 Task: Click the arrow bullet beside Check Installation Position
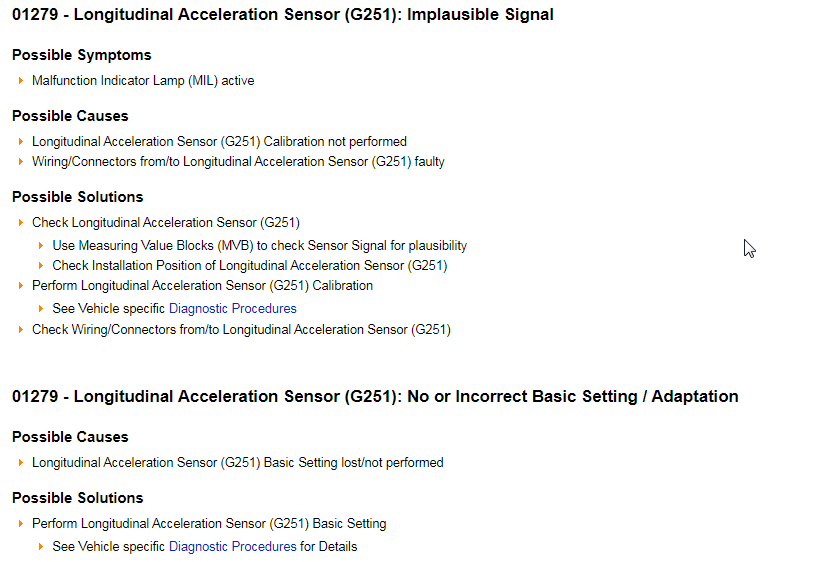[41, 266]
